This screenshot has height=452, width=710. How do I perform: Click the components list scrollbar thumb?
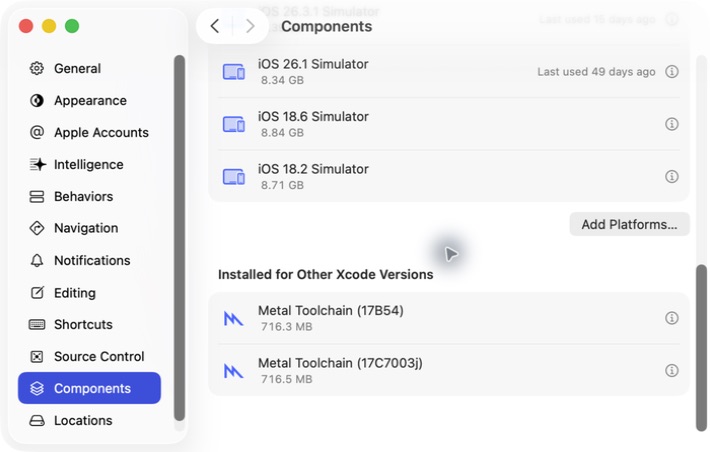701,348
